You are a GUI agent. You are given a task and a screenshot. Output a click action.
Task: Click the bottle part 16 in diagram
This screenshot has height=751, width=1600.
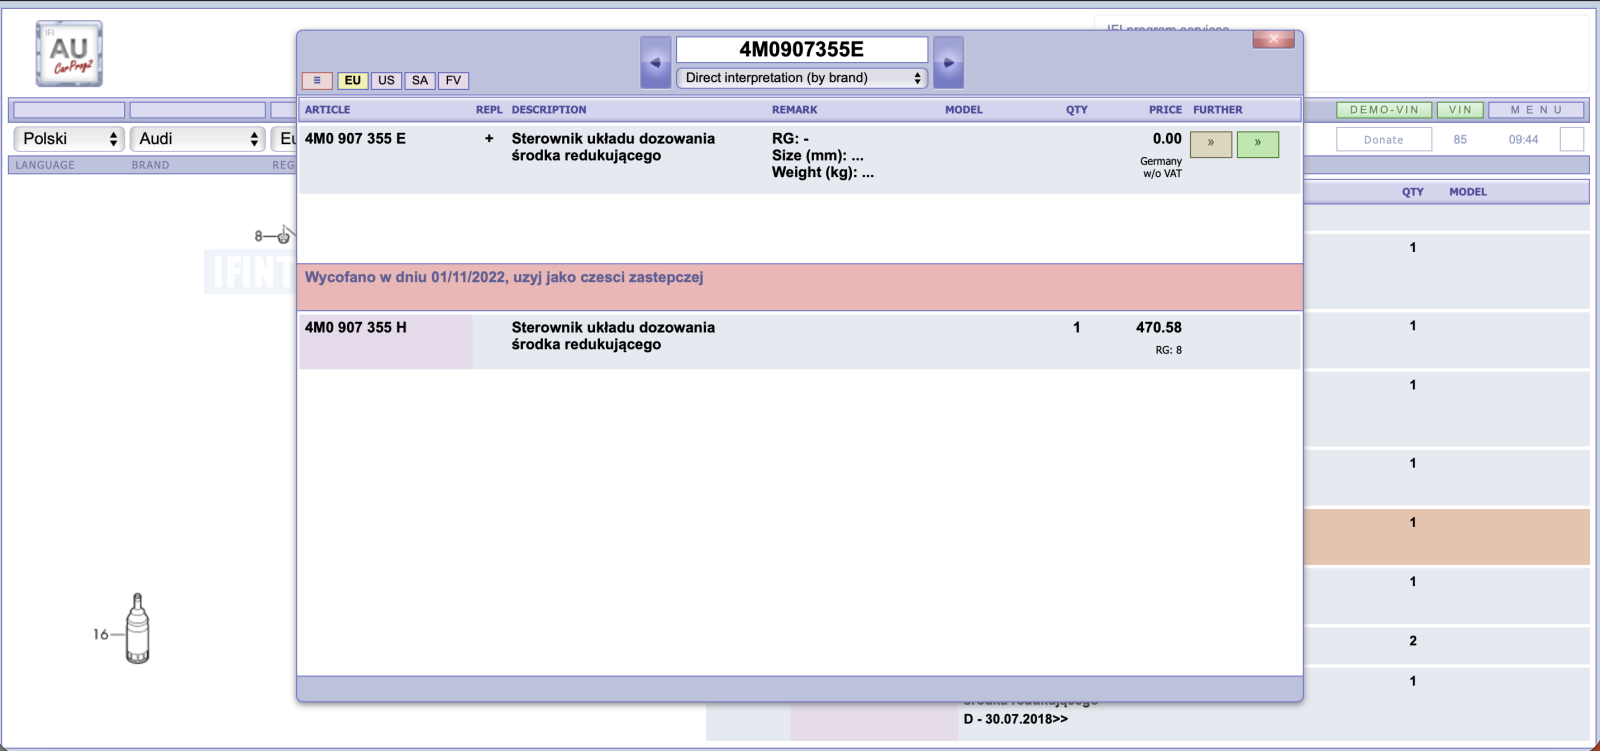138,628
